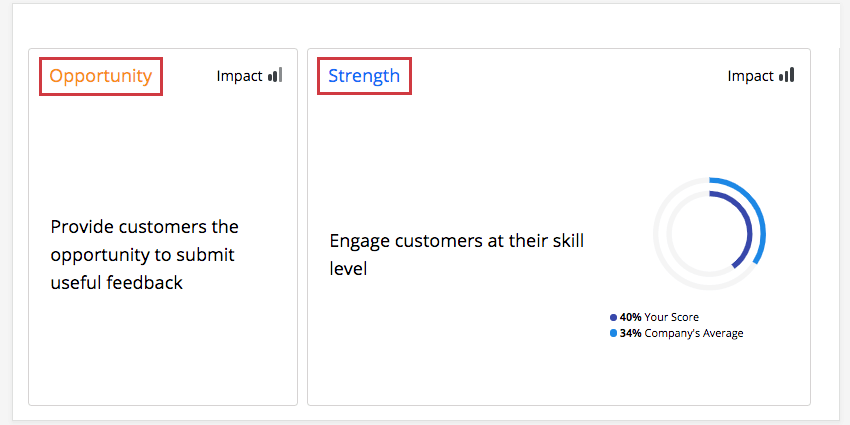Click the dark blue Your Score legend dot
The height and width of the screenshot is (425, 850).
(x=613, y=317)
